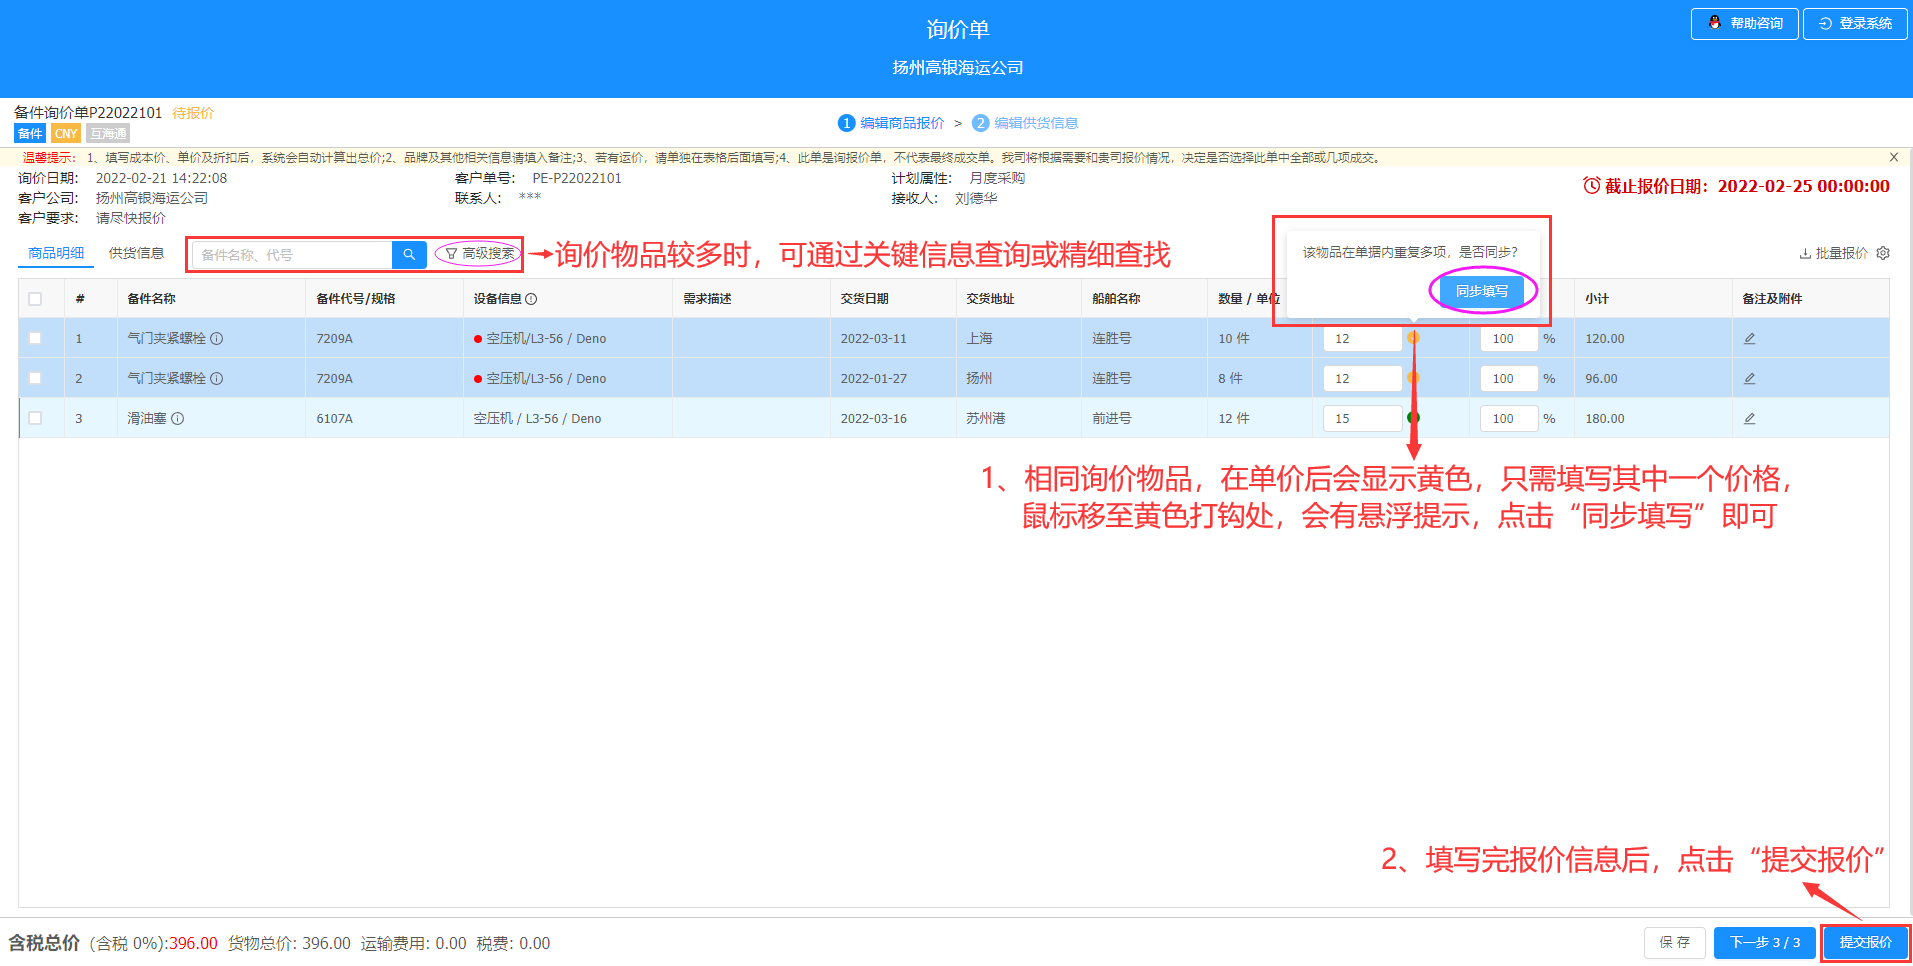This screenshot has width=1913, height=966.
Task: Click the 保存 save button
Action: point(1675,943)
